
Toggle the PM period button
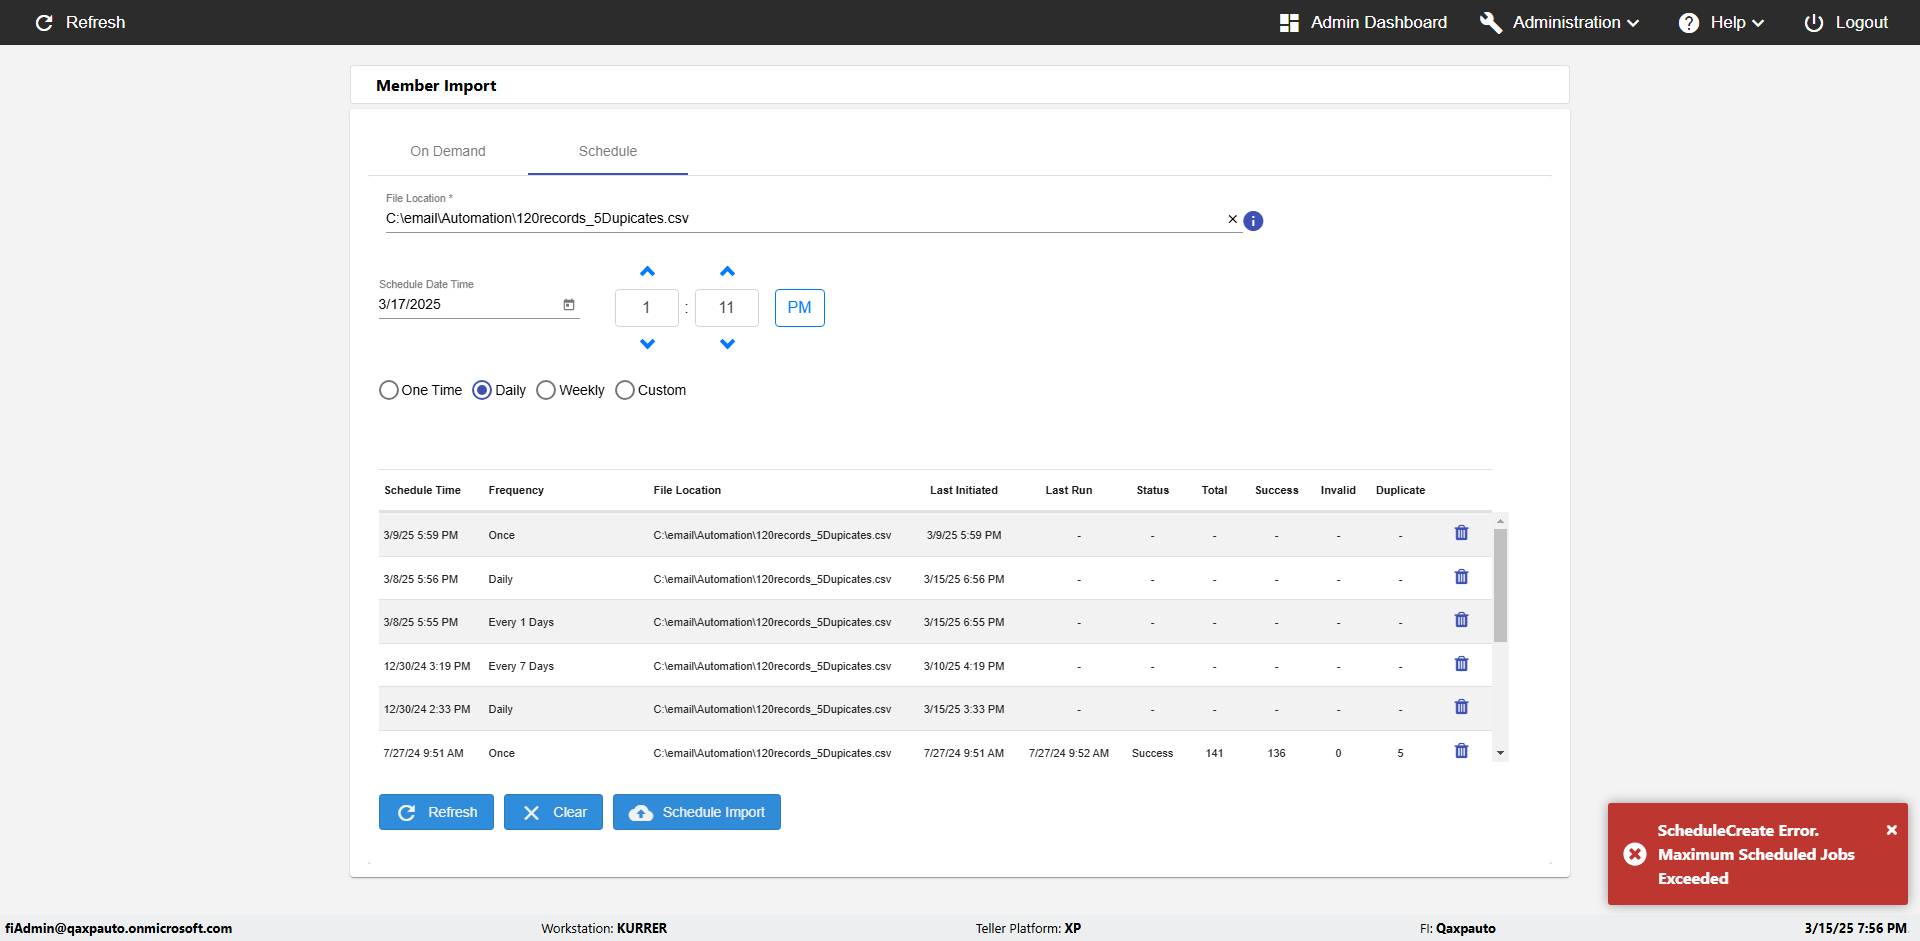(x=799, y=308)
